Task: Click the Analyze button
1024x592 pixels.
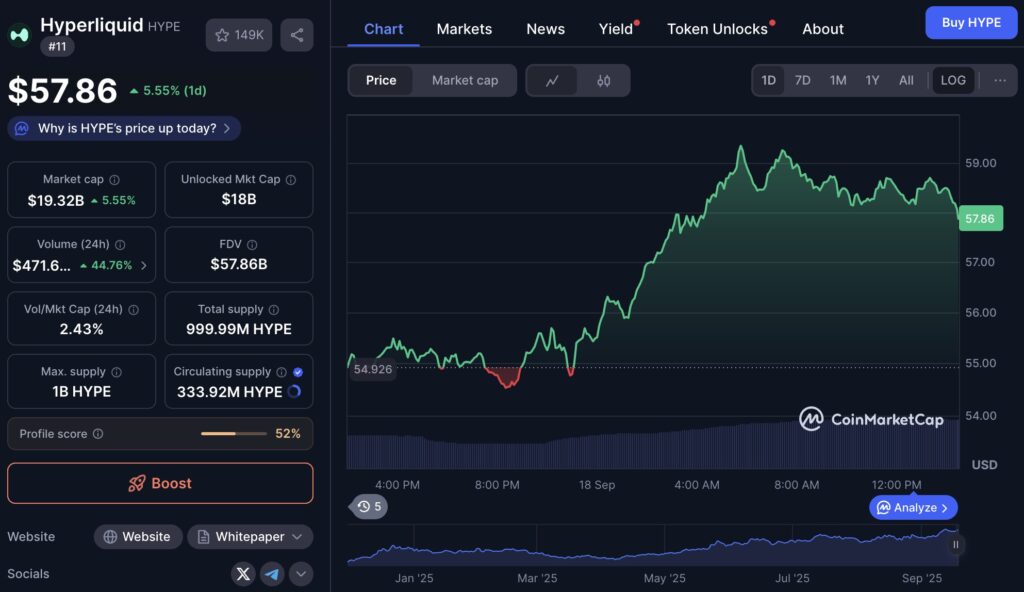Action: (x=913, y=508)
